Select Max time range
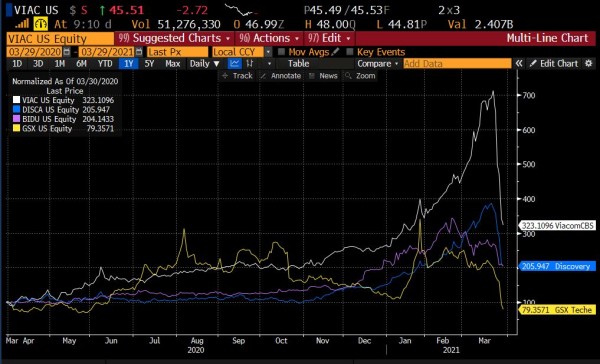The image size is (600, 364). (173, 64)
